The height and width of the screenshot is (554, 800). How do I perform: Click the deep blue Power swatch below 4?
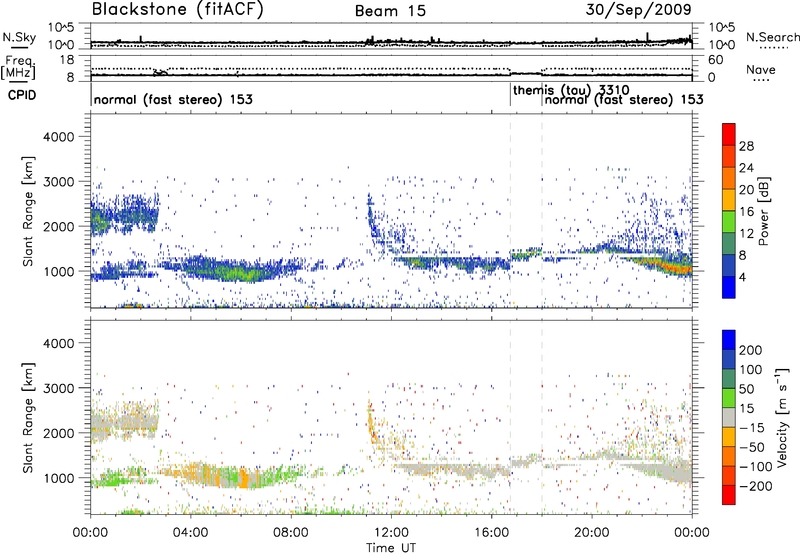tap(729, 287)
